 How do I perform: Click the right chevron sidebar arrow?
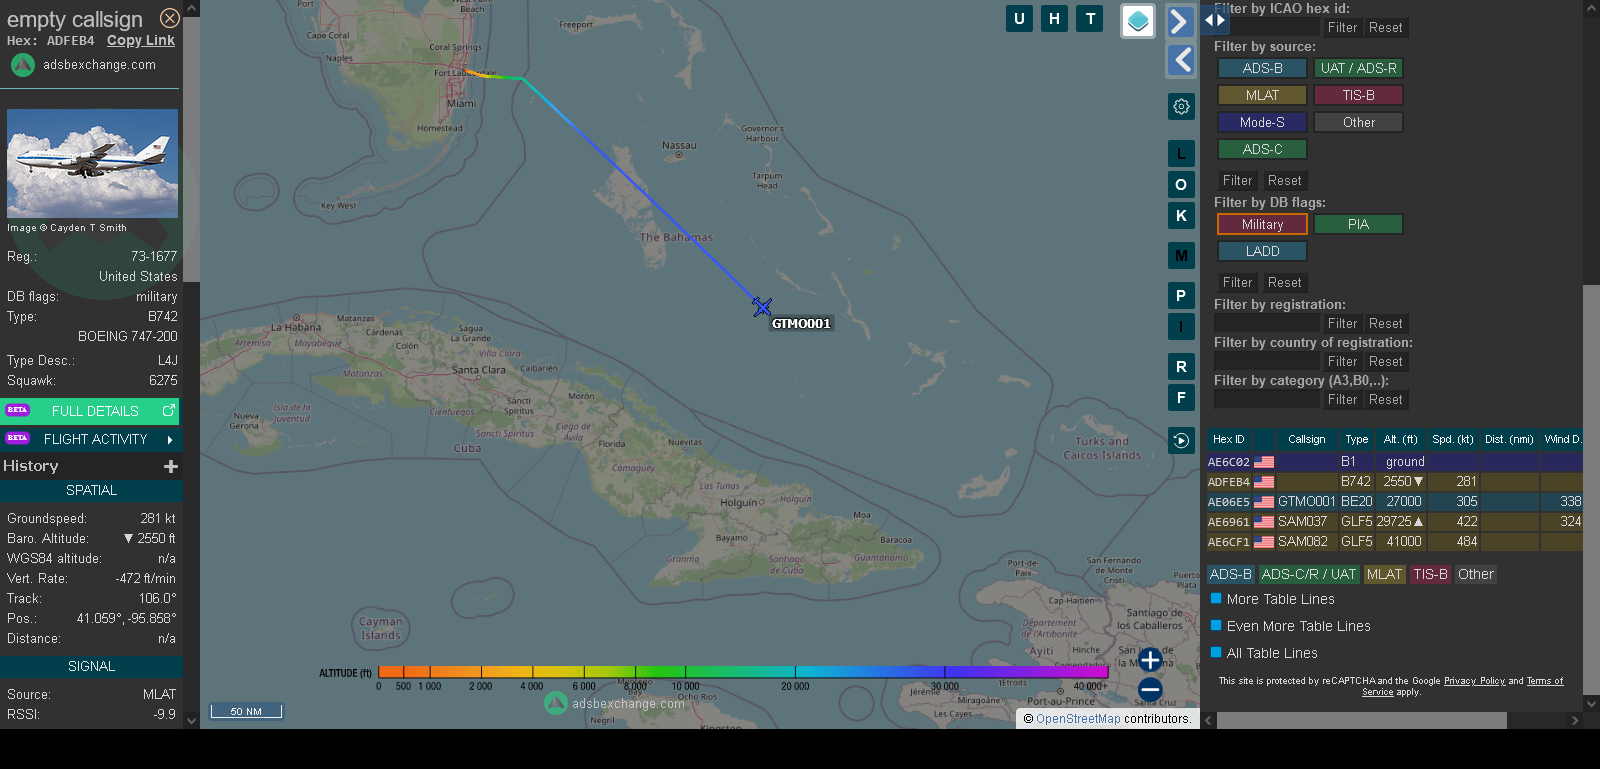tap(1180, 21)
